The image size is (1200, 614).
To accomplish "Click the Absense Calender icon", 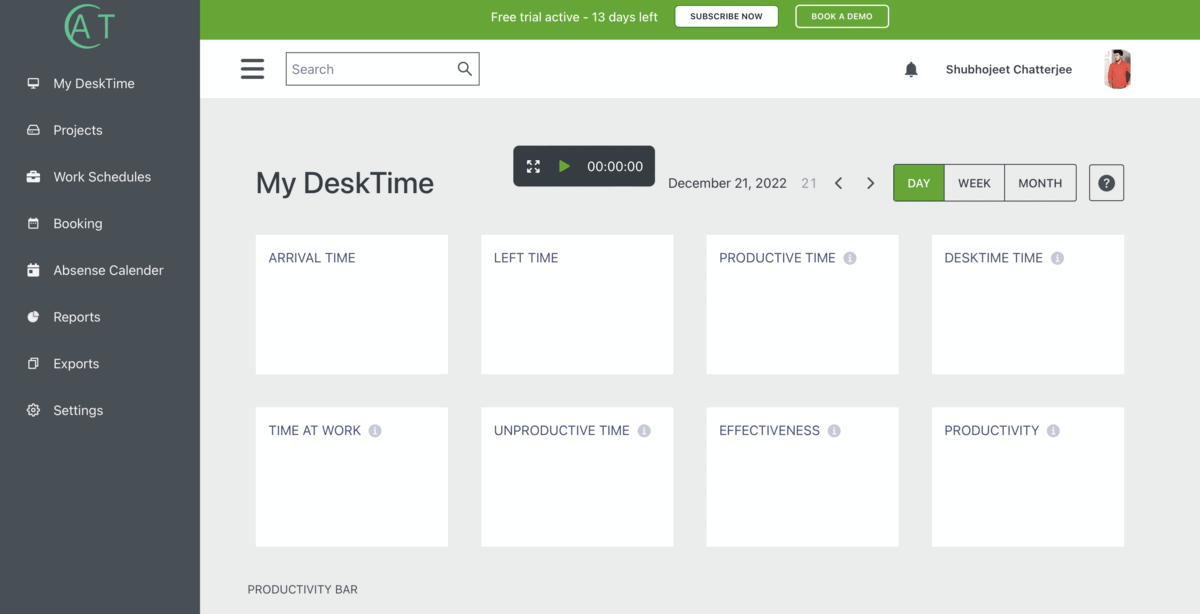I will (x=33, y=270).
